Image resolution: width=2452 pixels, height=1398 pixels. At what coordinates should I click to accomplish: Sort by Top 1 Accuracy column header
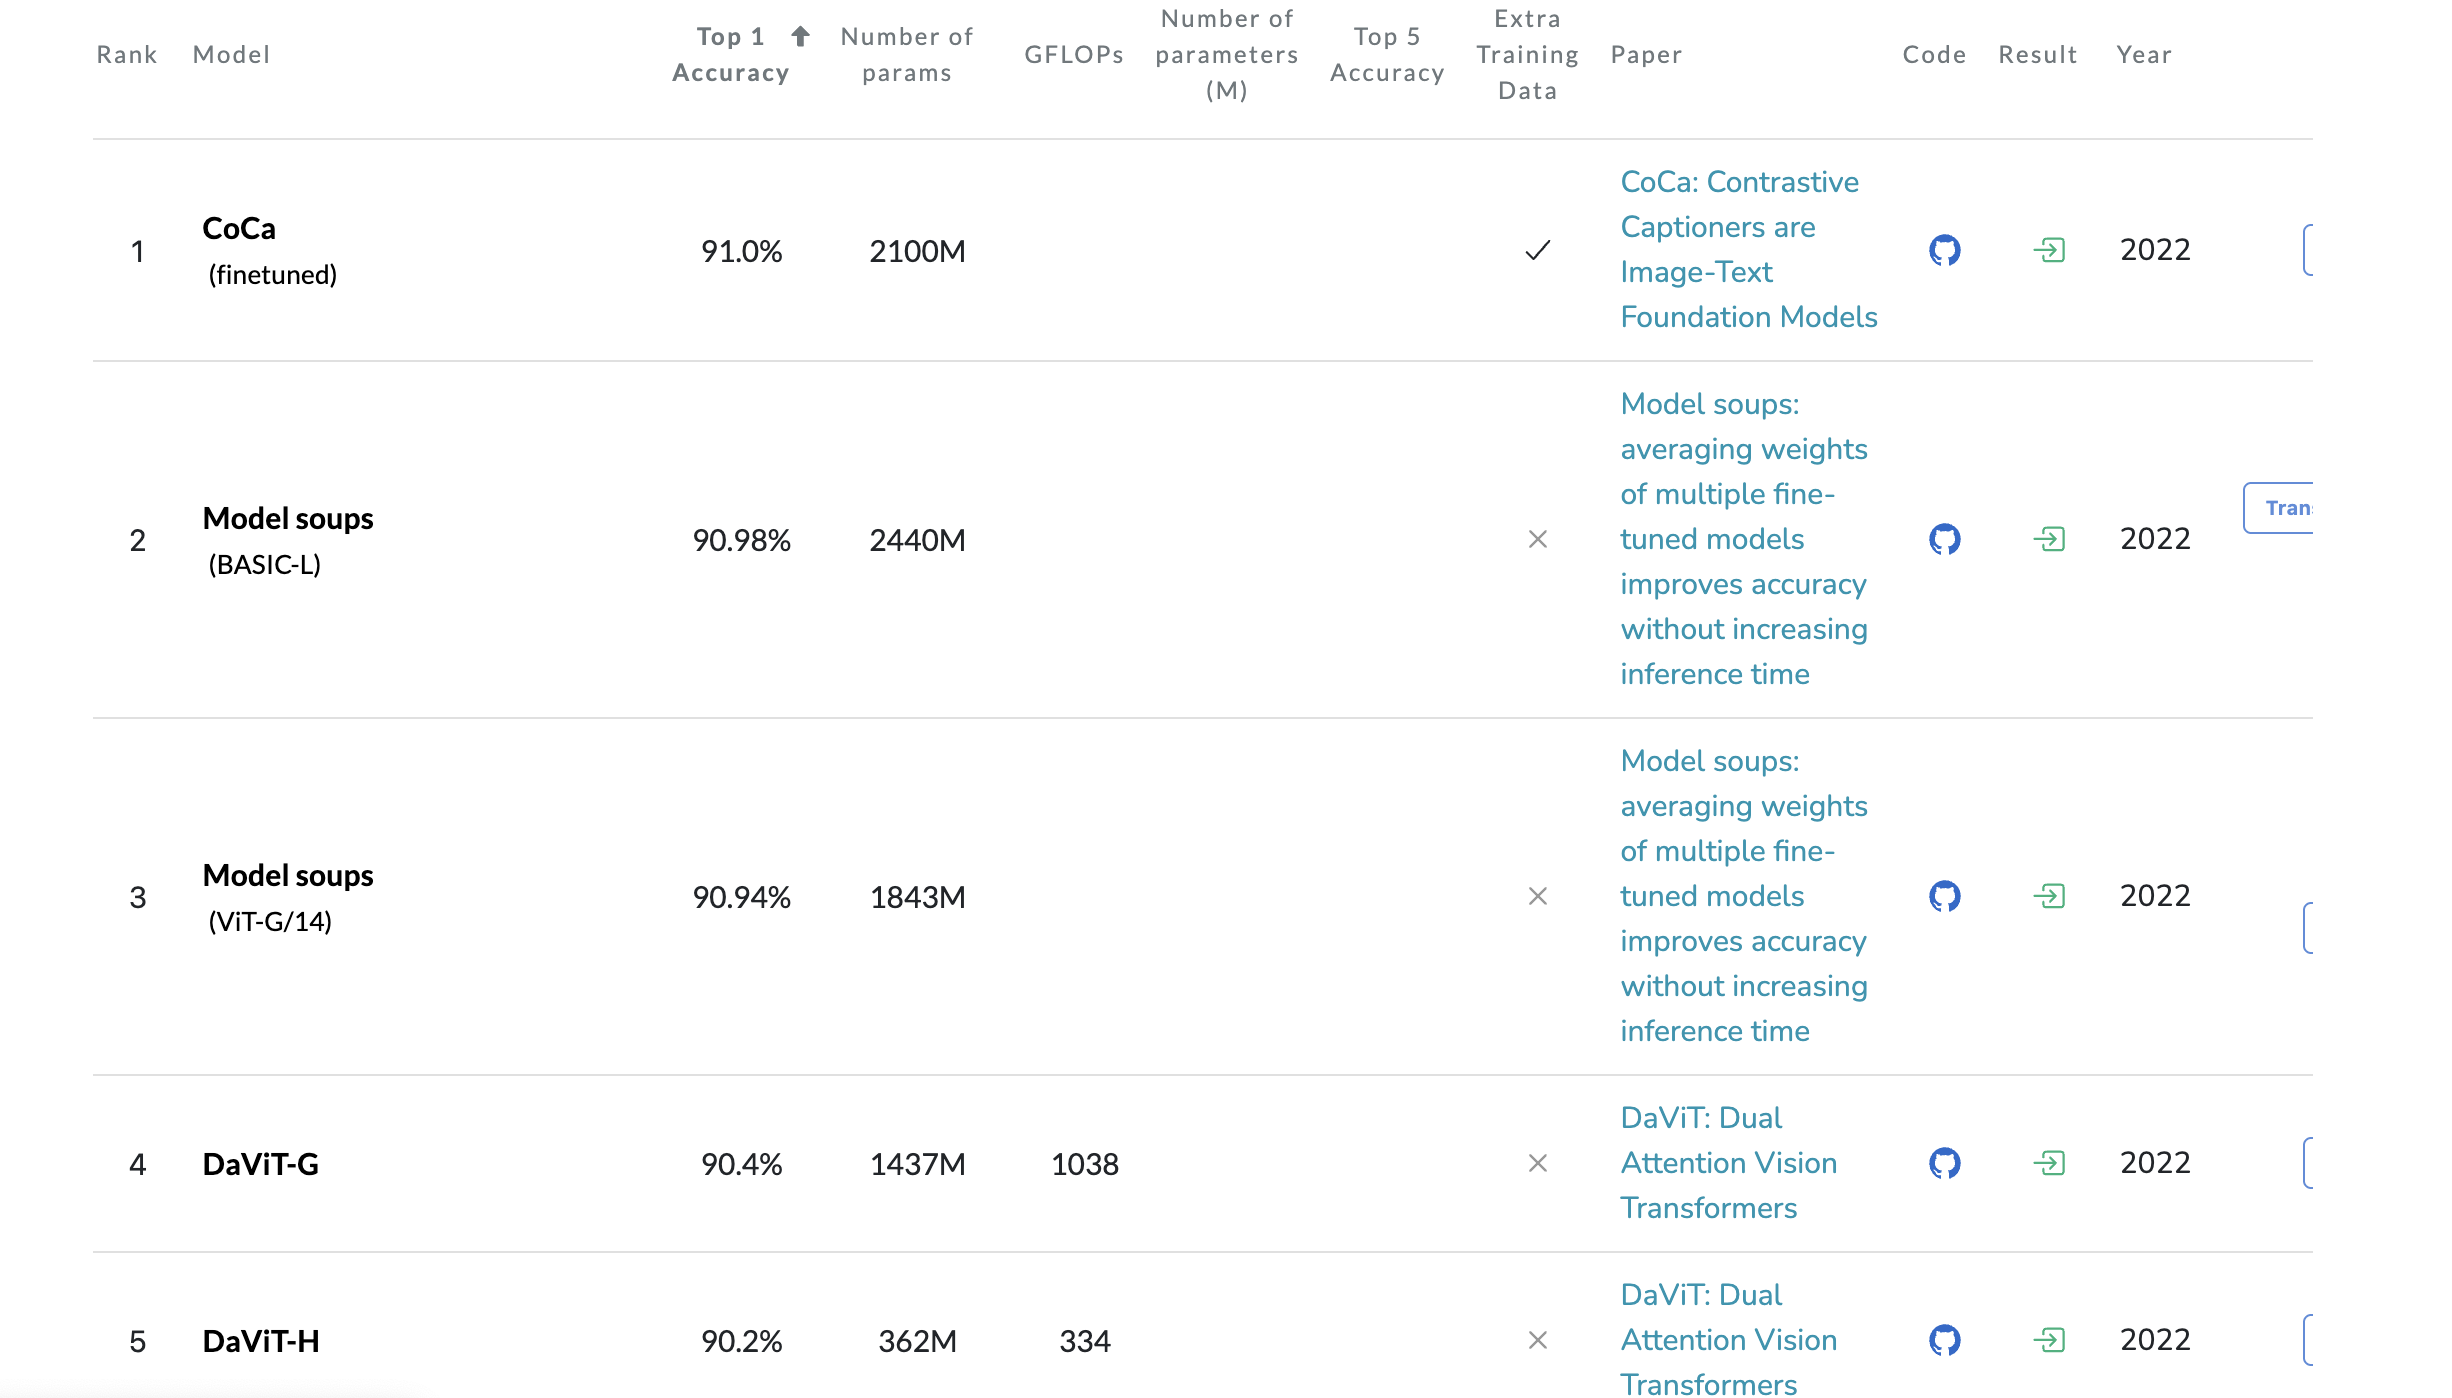coord(731,55)
